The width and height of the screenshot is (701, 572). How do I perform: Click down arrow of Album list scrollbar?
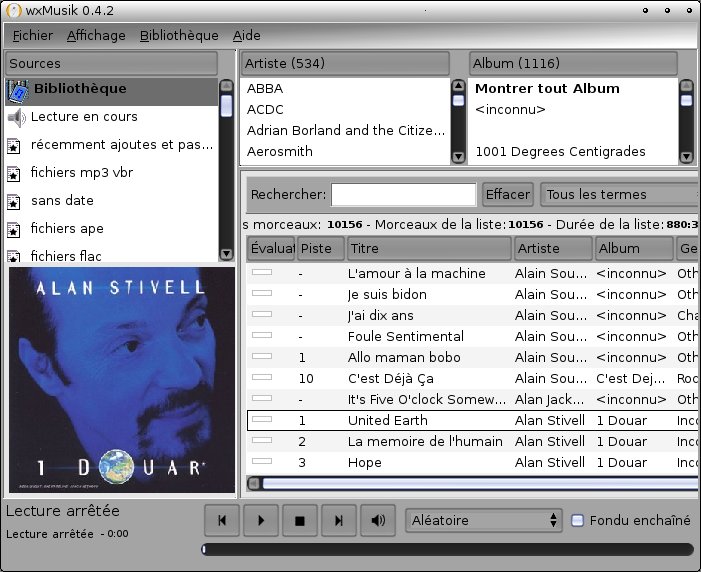[686, 157]
